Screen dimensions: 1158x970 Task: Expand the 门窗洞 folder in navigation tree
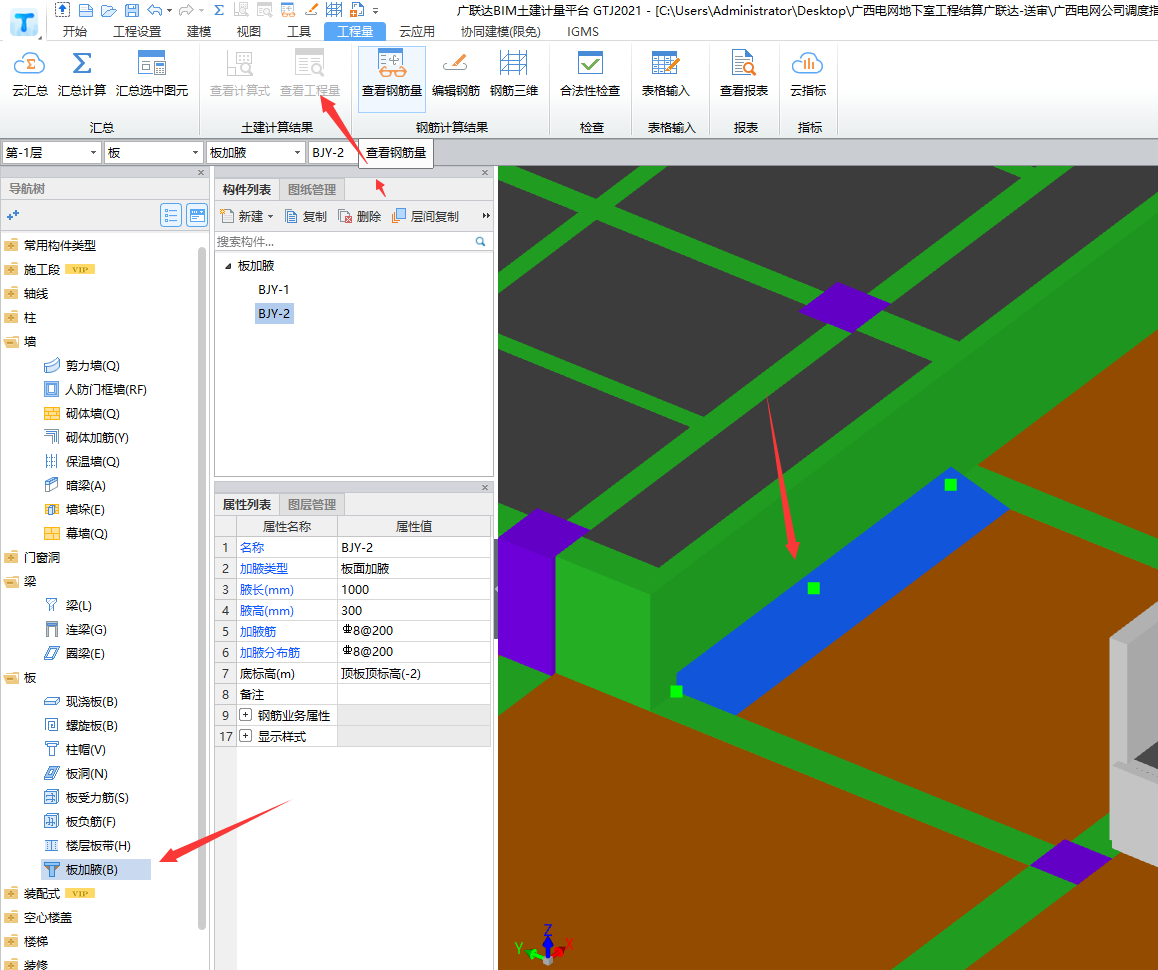click(x=11, y=558)
